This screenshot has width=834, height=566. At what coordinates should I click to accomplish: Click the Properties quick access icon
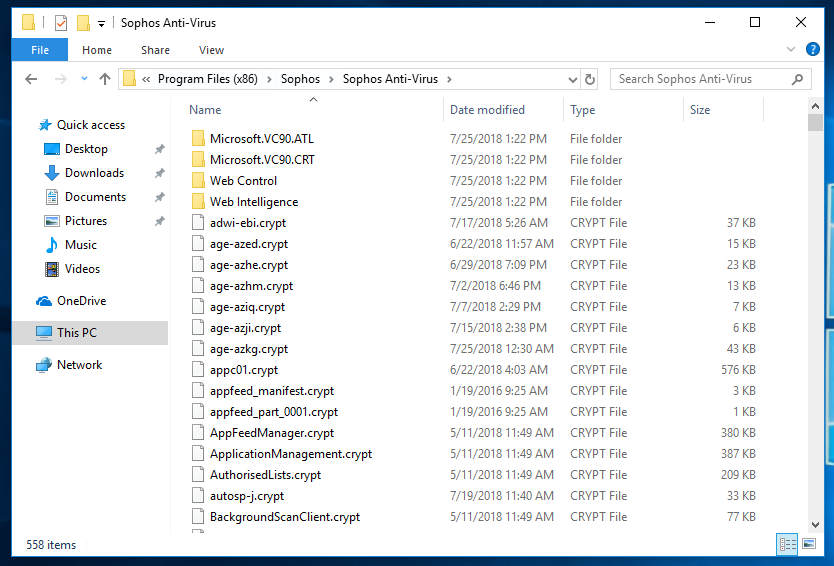click(x=61, y=23)
